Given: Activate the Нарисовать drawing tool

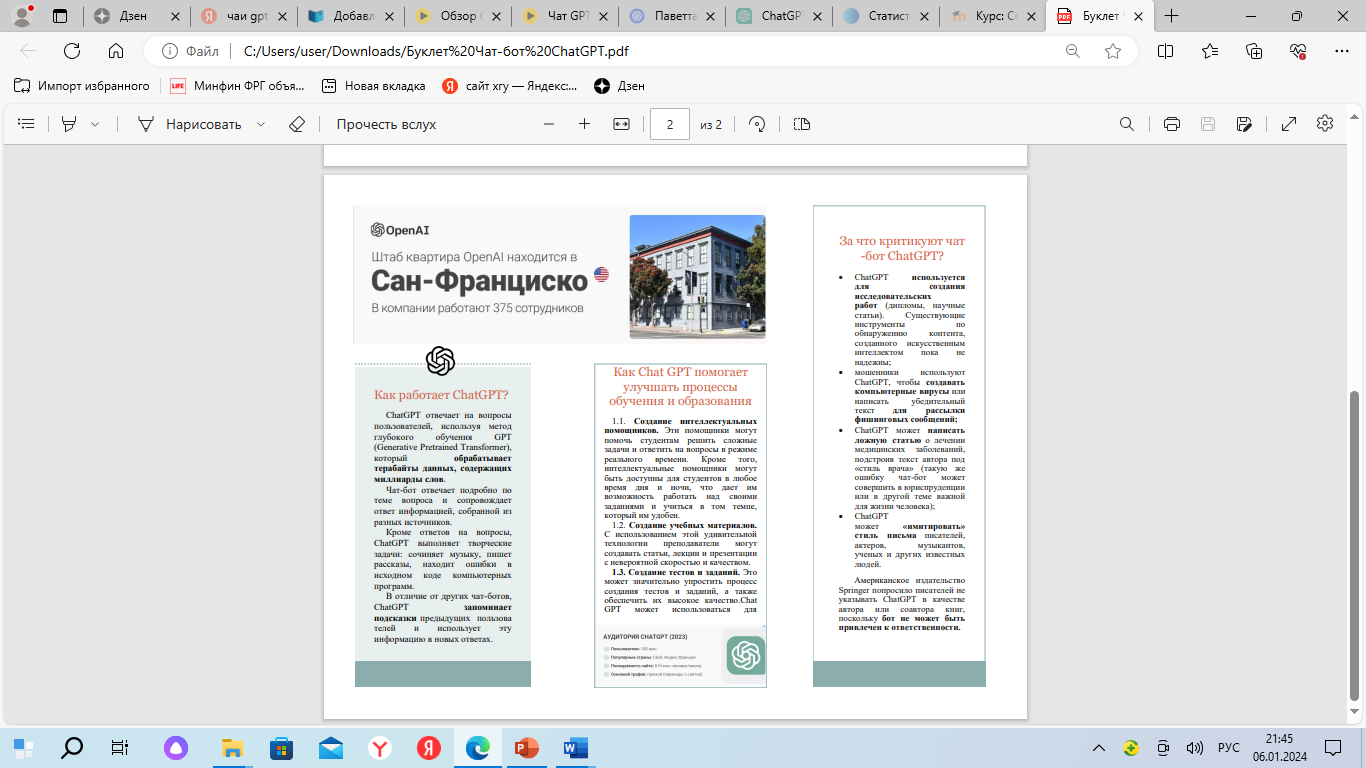Looking at the screenshot, I should [x=190, y=124].
